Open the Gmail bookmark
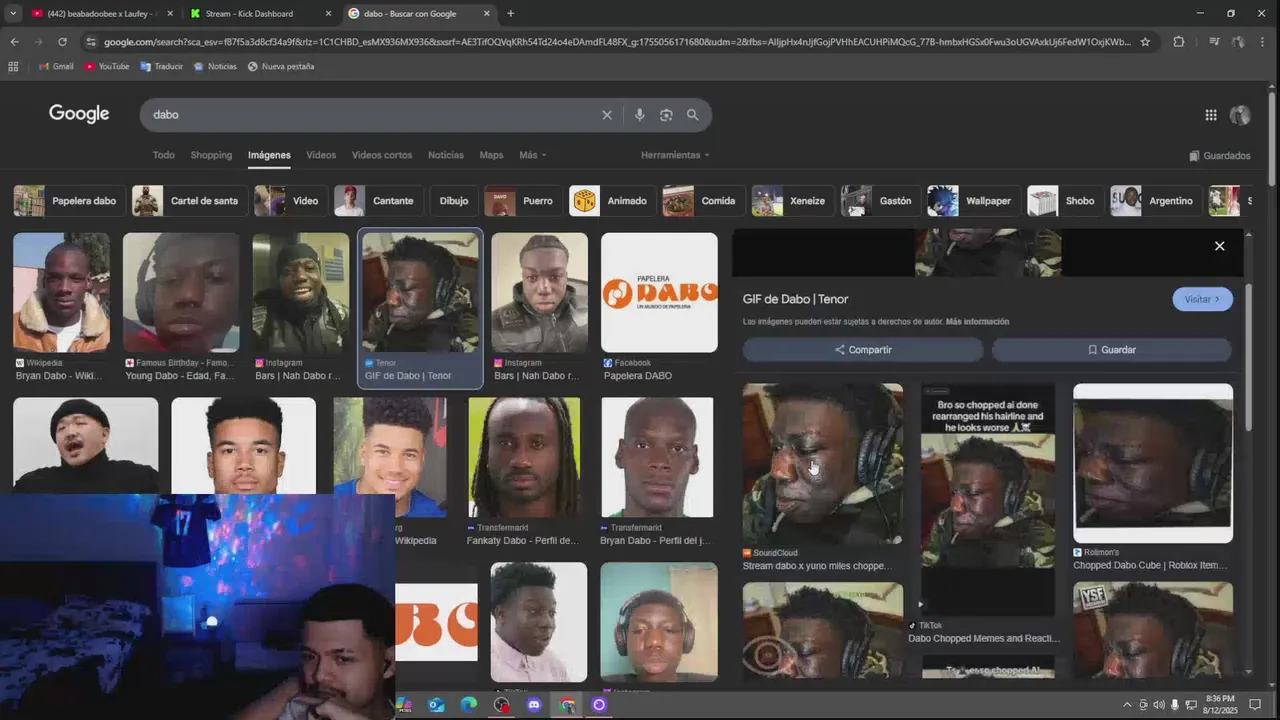 click(x=56, y=66)
